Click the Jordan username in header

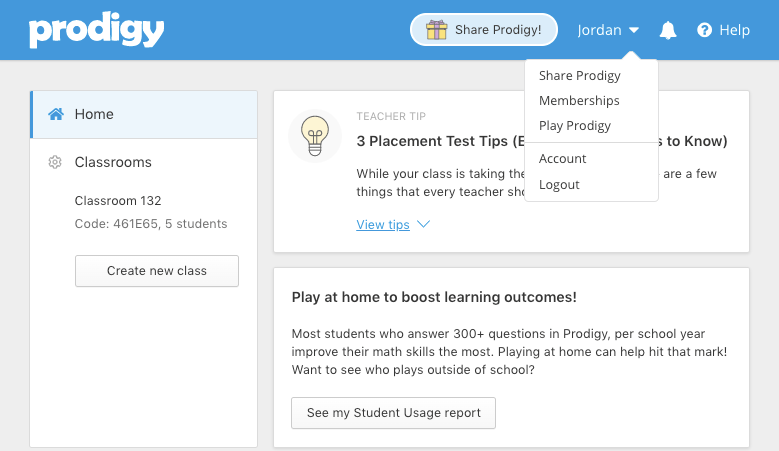pos(599,30)
